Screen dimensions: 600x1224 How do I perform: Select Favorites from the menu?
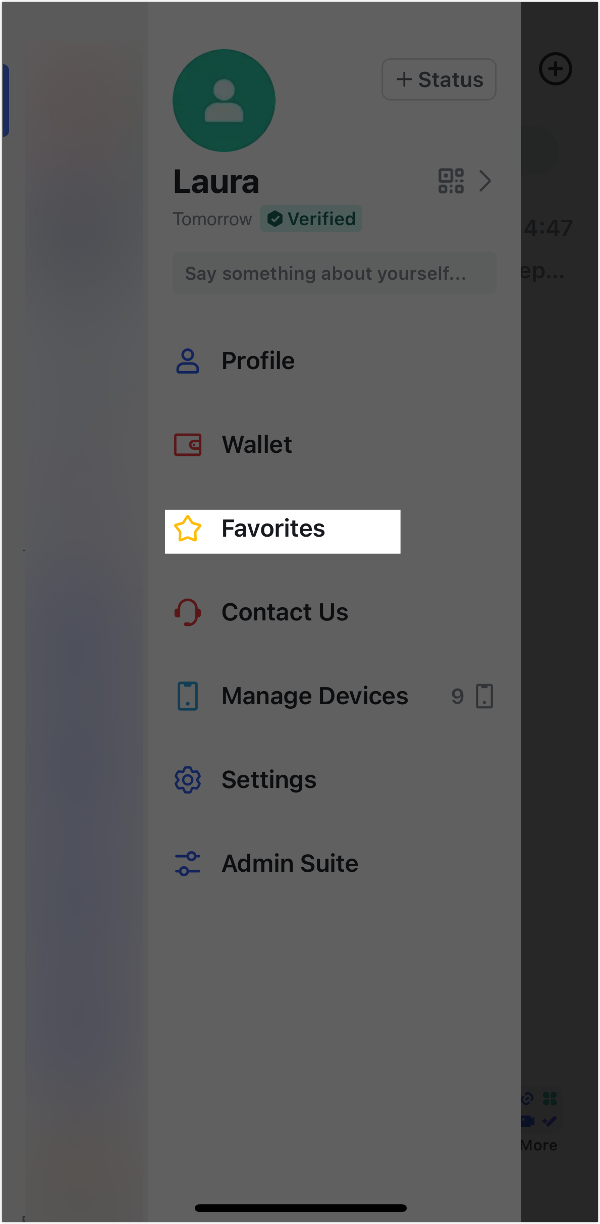(272, 528)
